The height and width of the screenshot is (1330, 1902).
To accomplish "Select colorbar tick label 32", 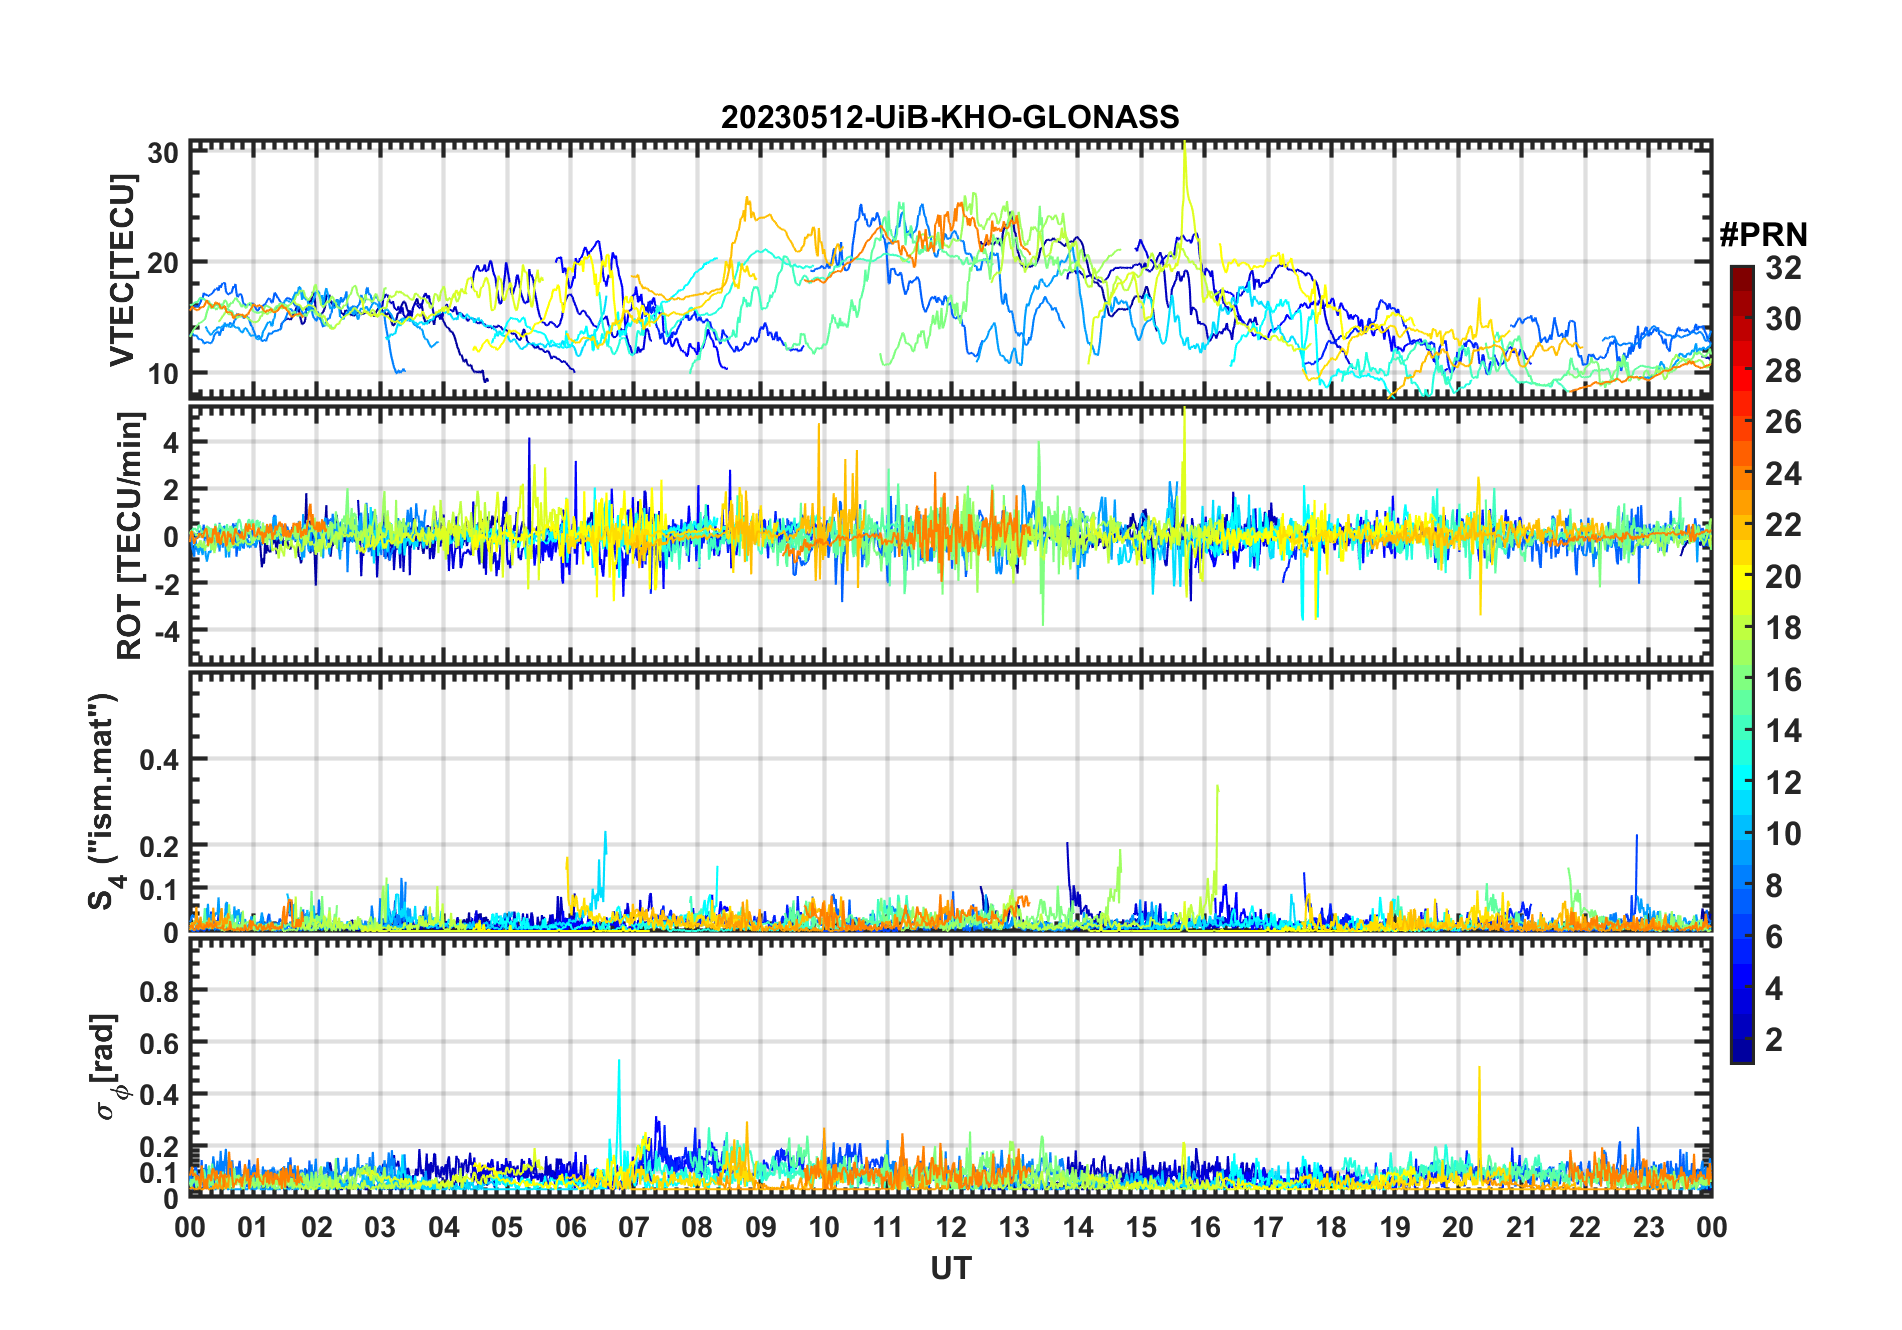I will tap(1783, 268).
